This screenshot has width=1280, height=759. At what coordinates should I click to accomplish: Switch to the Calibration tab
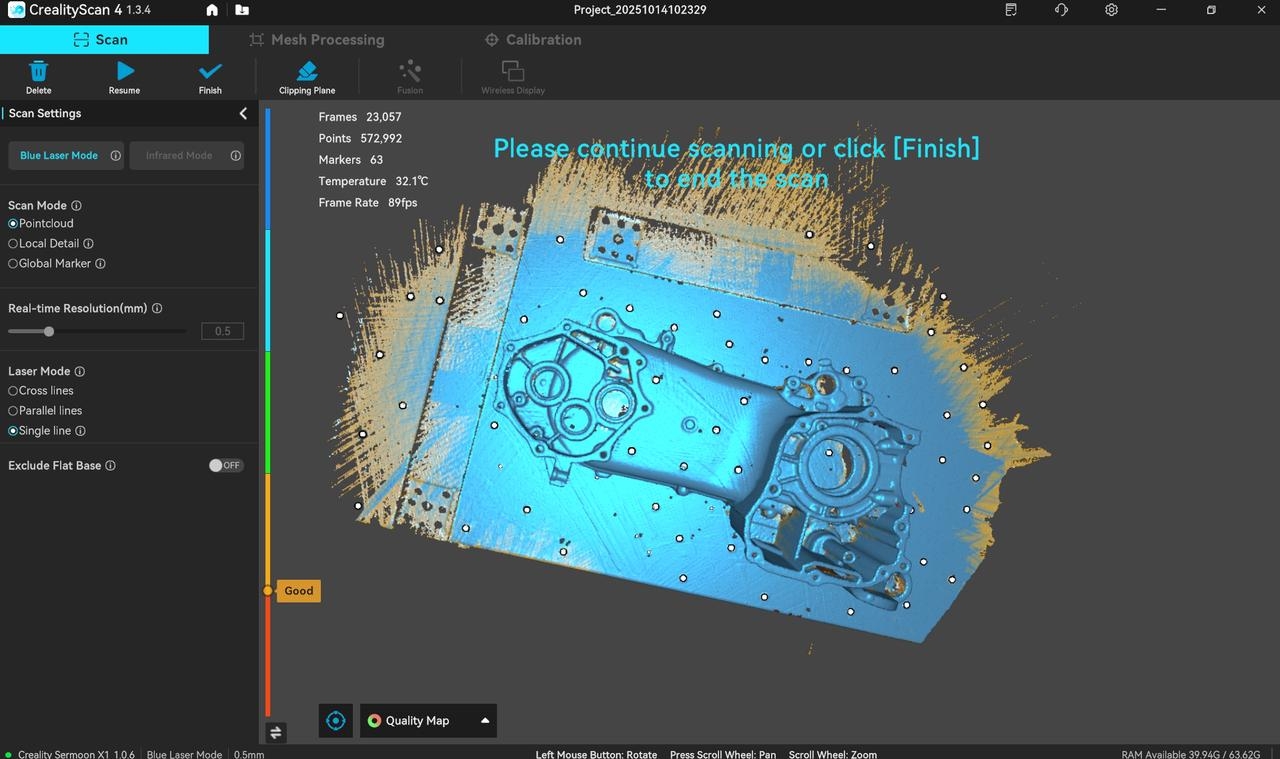click(533, 40)
